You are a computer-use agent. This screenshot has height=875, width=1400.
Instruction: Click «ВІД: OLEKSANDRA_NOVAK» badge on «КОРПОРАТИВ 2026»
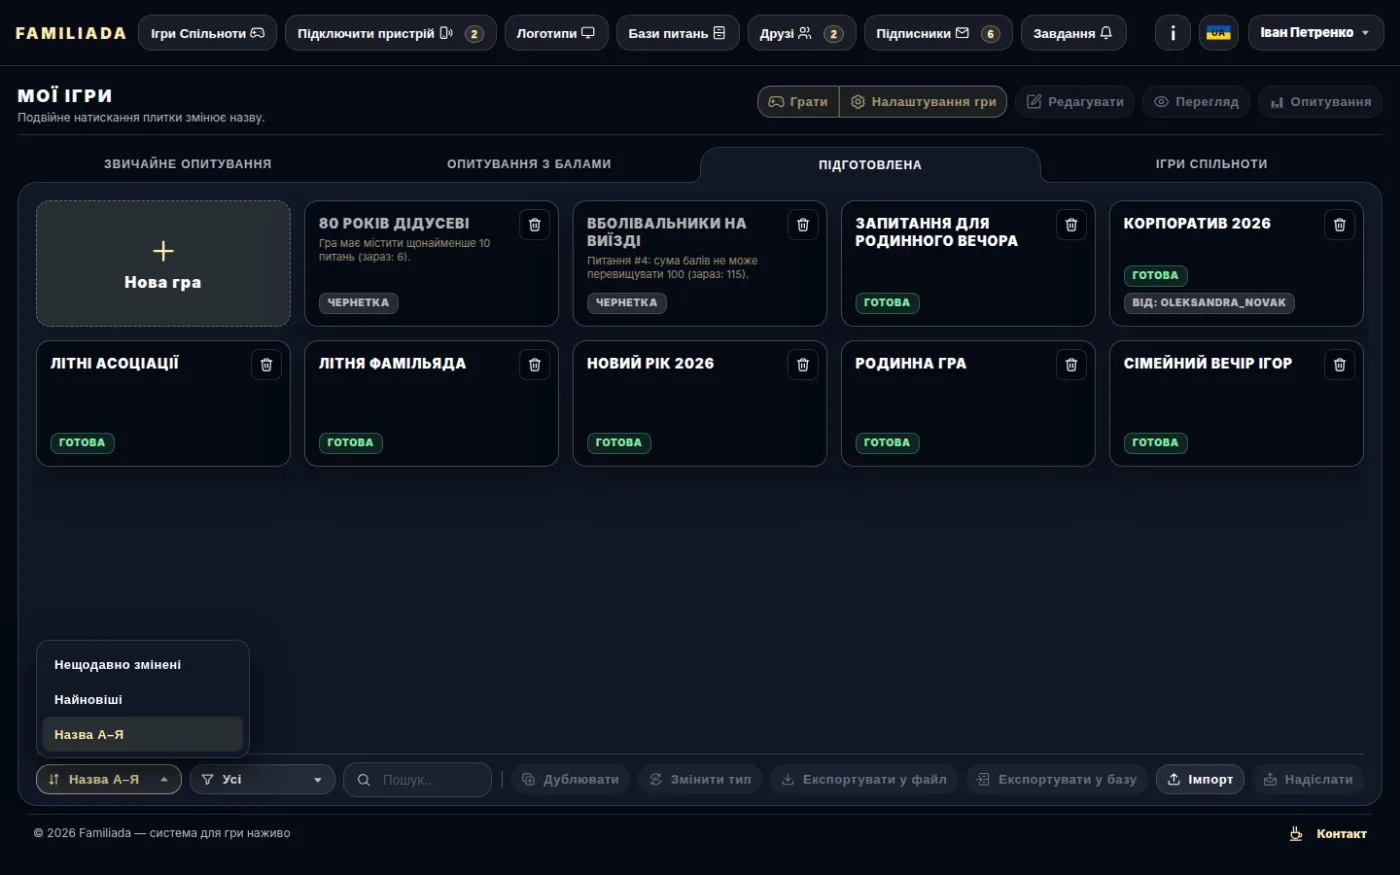coord(1209,303)
